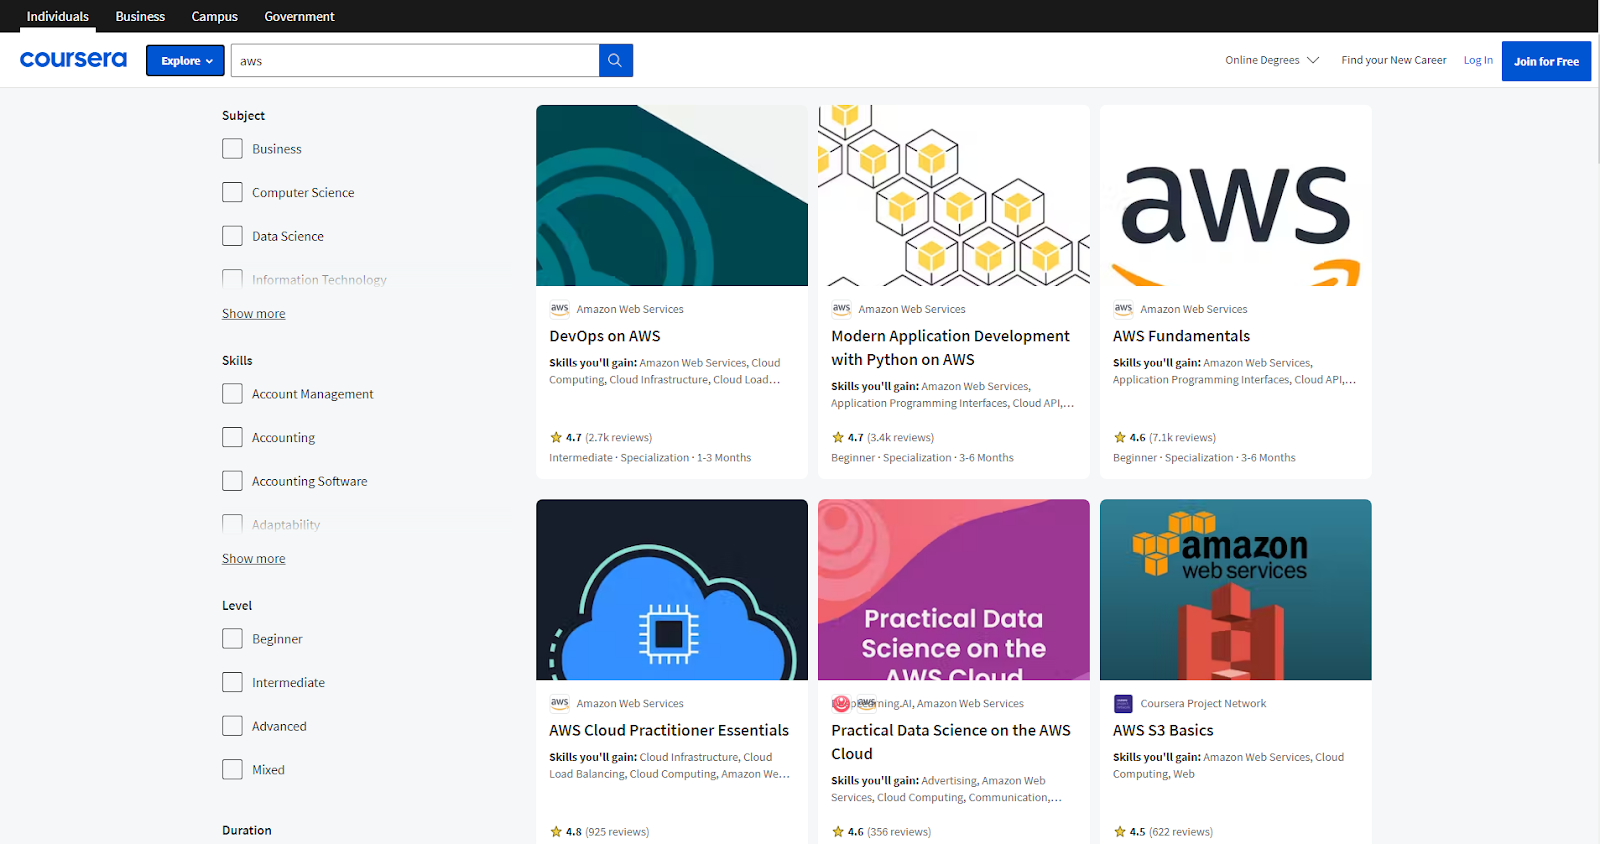The height and width of the screenshot is (844, 1600).
Task: Switch to the Individuals tab
Action: pos(57,16)
